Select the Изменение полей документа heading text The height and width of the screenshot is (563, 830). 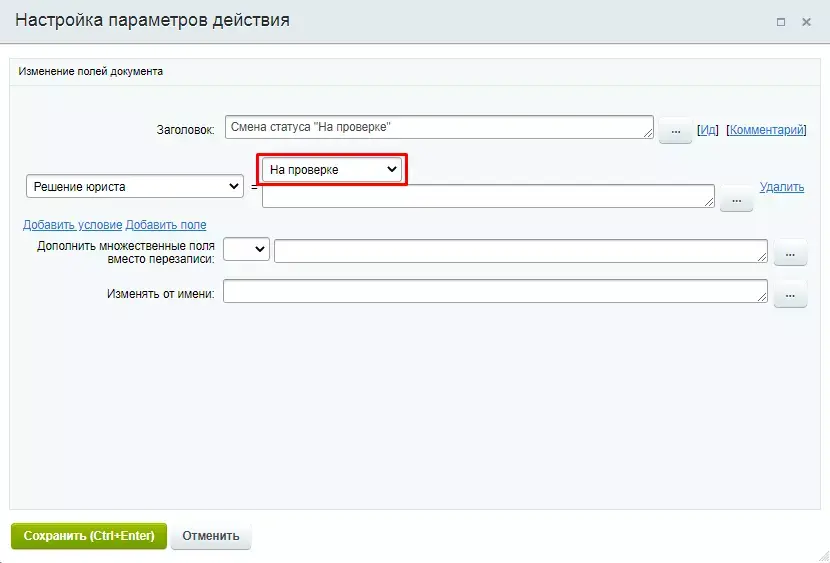tap(91, 71)
